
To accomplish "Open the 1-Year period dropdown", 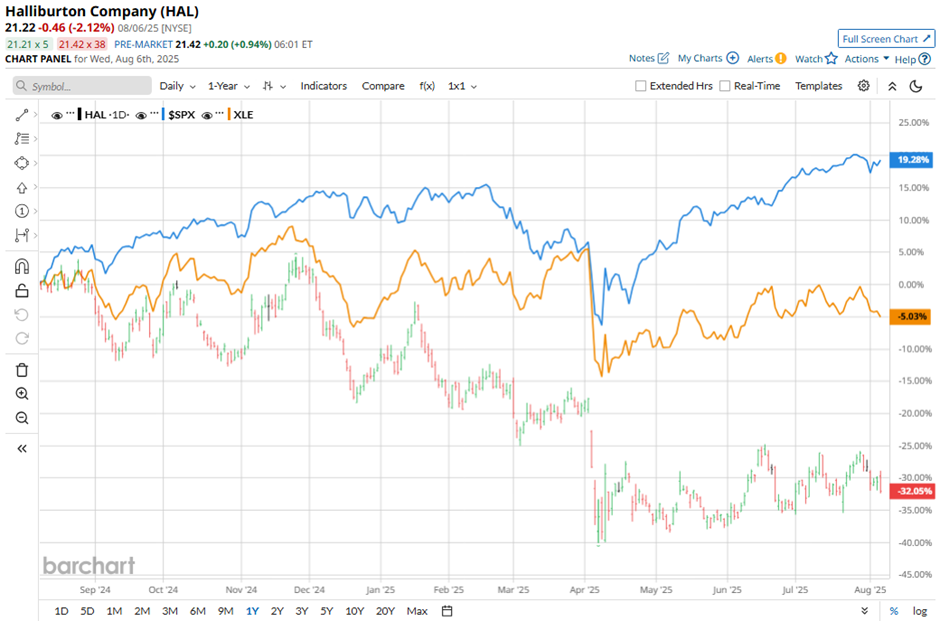I will [x=228, y=86].
